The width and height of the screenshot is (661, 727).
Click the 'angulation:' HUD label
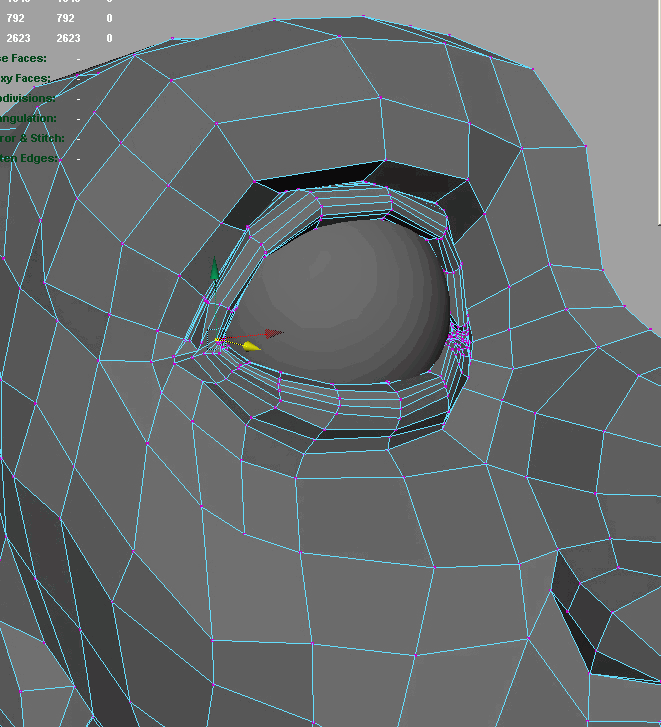point(28,118)
